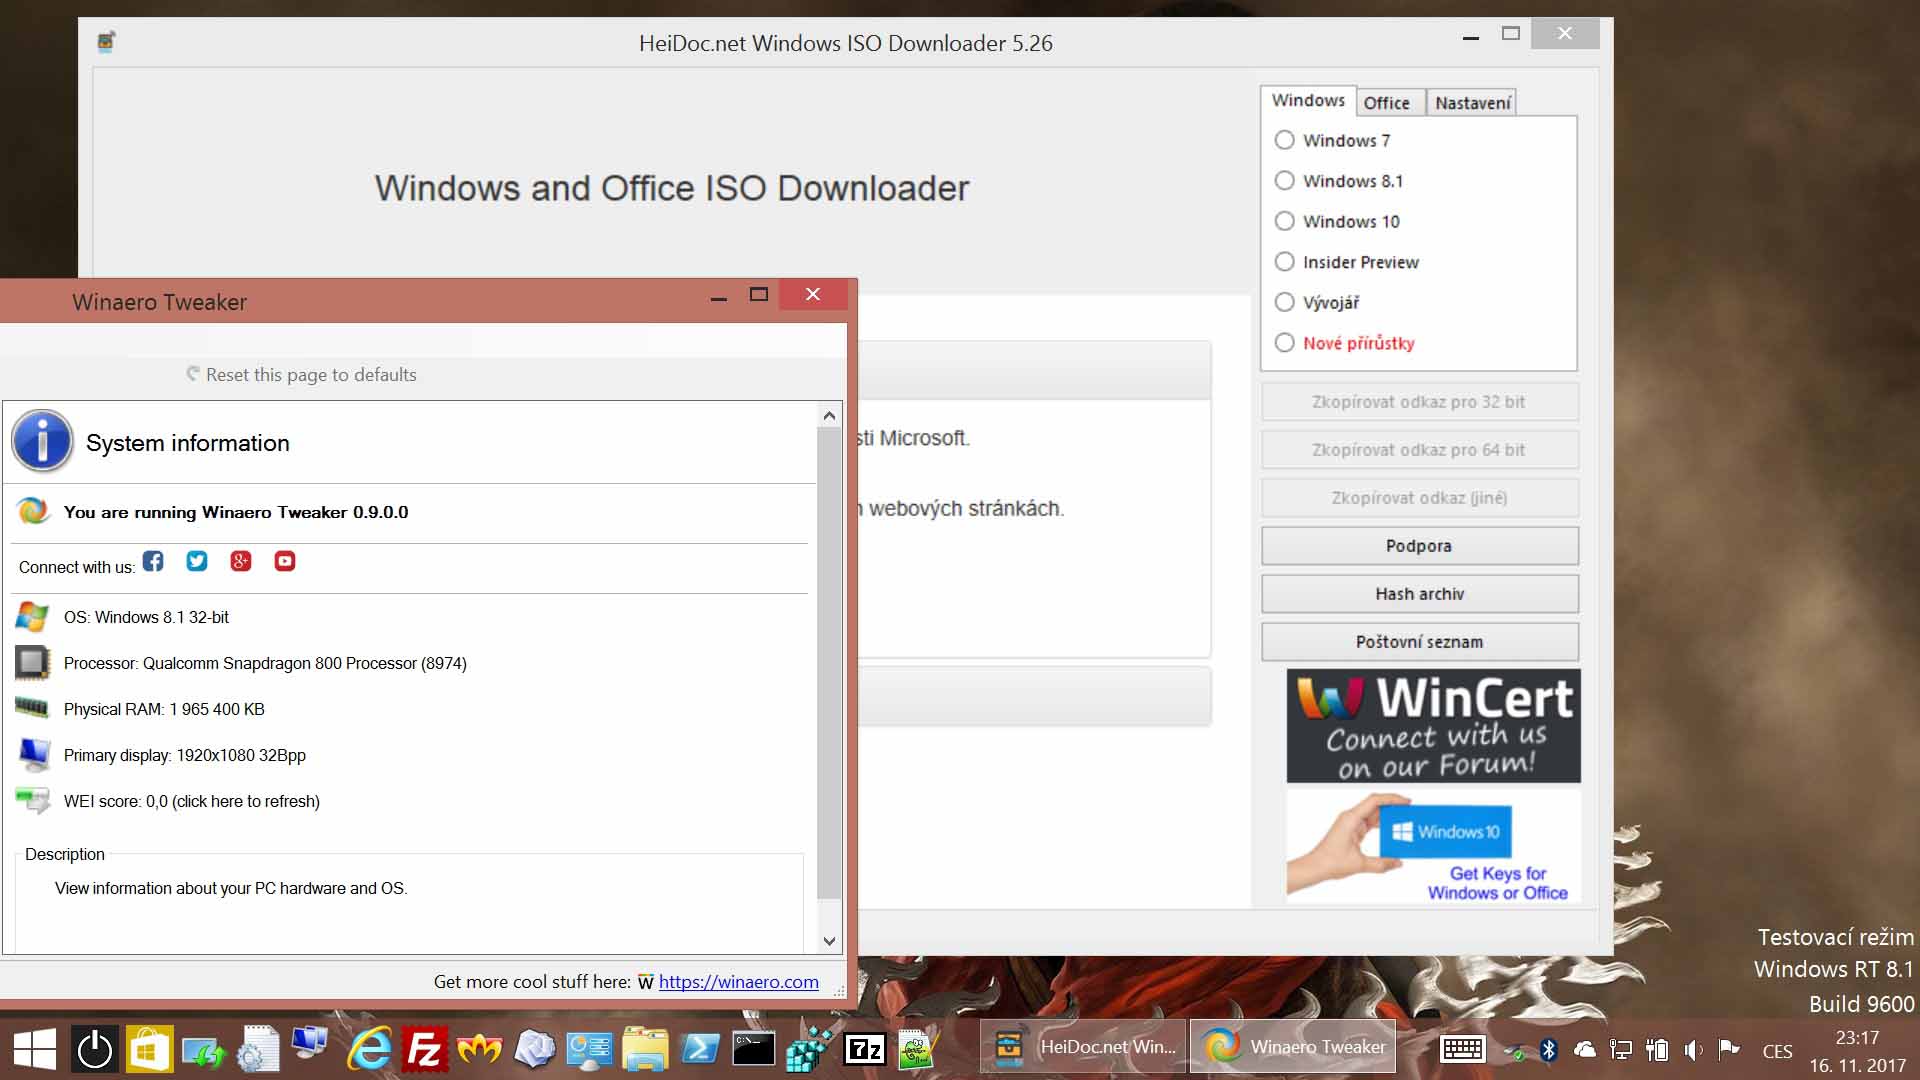Click the WEI score icon
The width and height of the screenshot is (1920, 1080).
pos(32,800)
